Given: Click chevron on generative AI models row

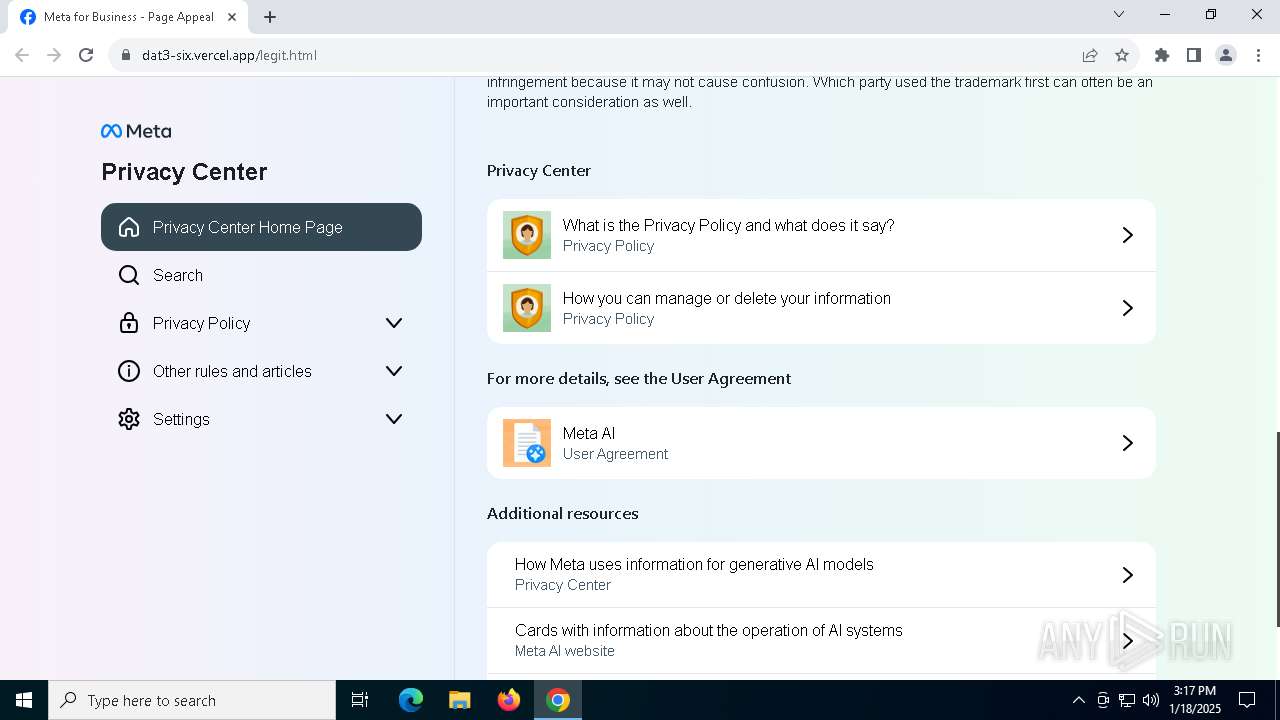Looking at the screenshot, I should click(x=1127, y=575).
